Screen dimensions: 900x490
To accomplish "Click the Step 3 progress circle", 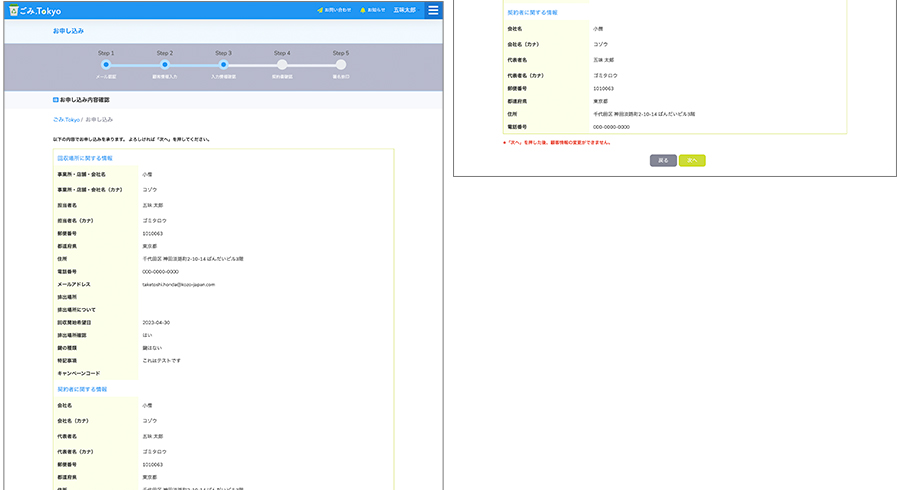I will pos(223,64).
